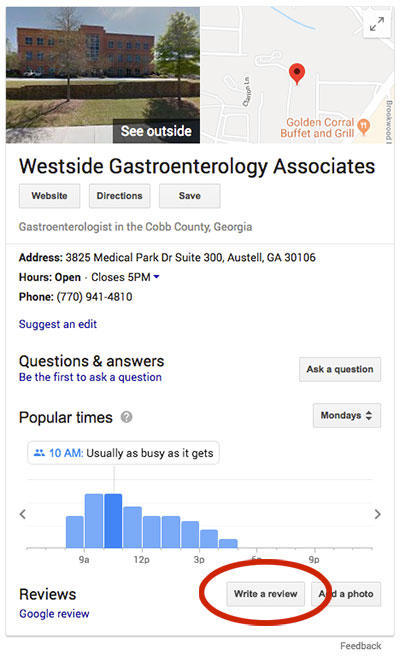Click Be the first to ask a question
400x656 pixels.
click(x=90, y=377)
